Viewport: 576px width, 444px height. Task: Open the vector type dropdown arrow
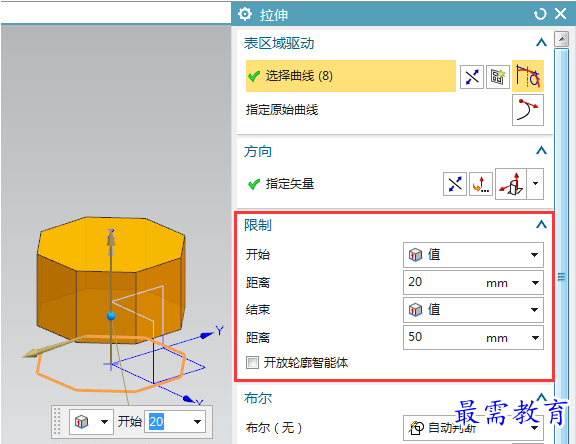[536, 184]
